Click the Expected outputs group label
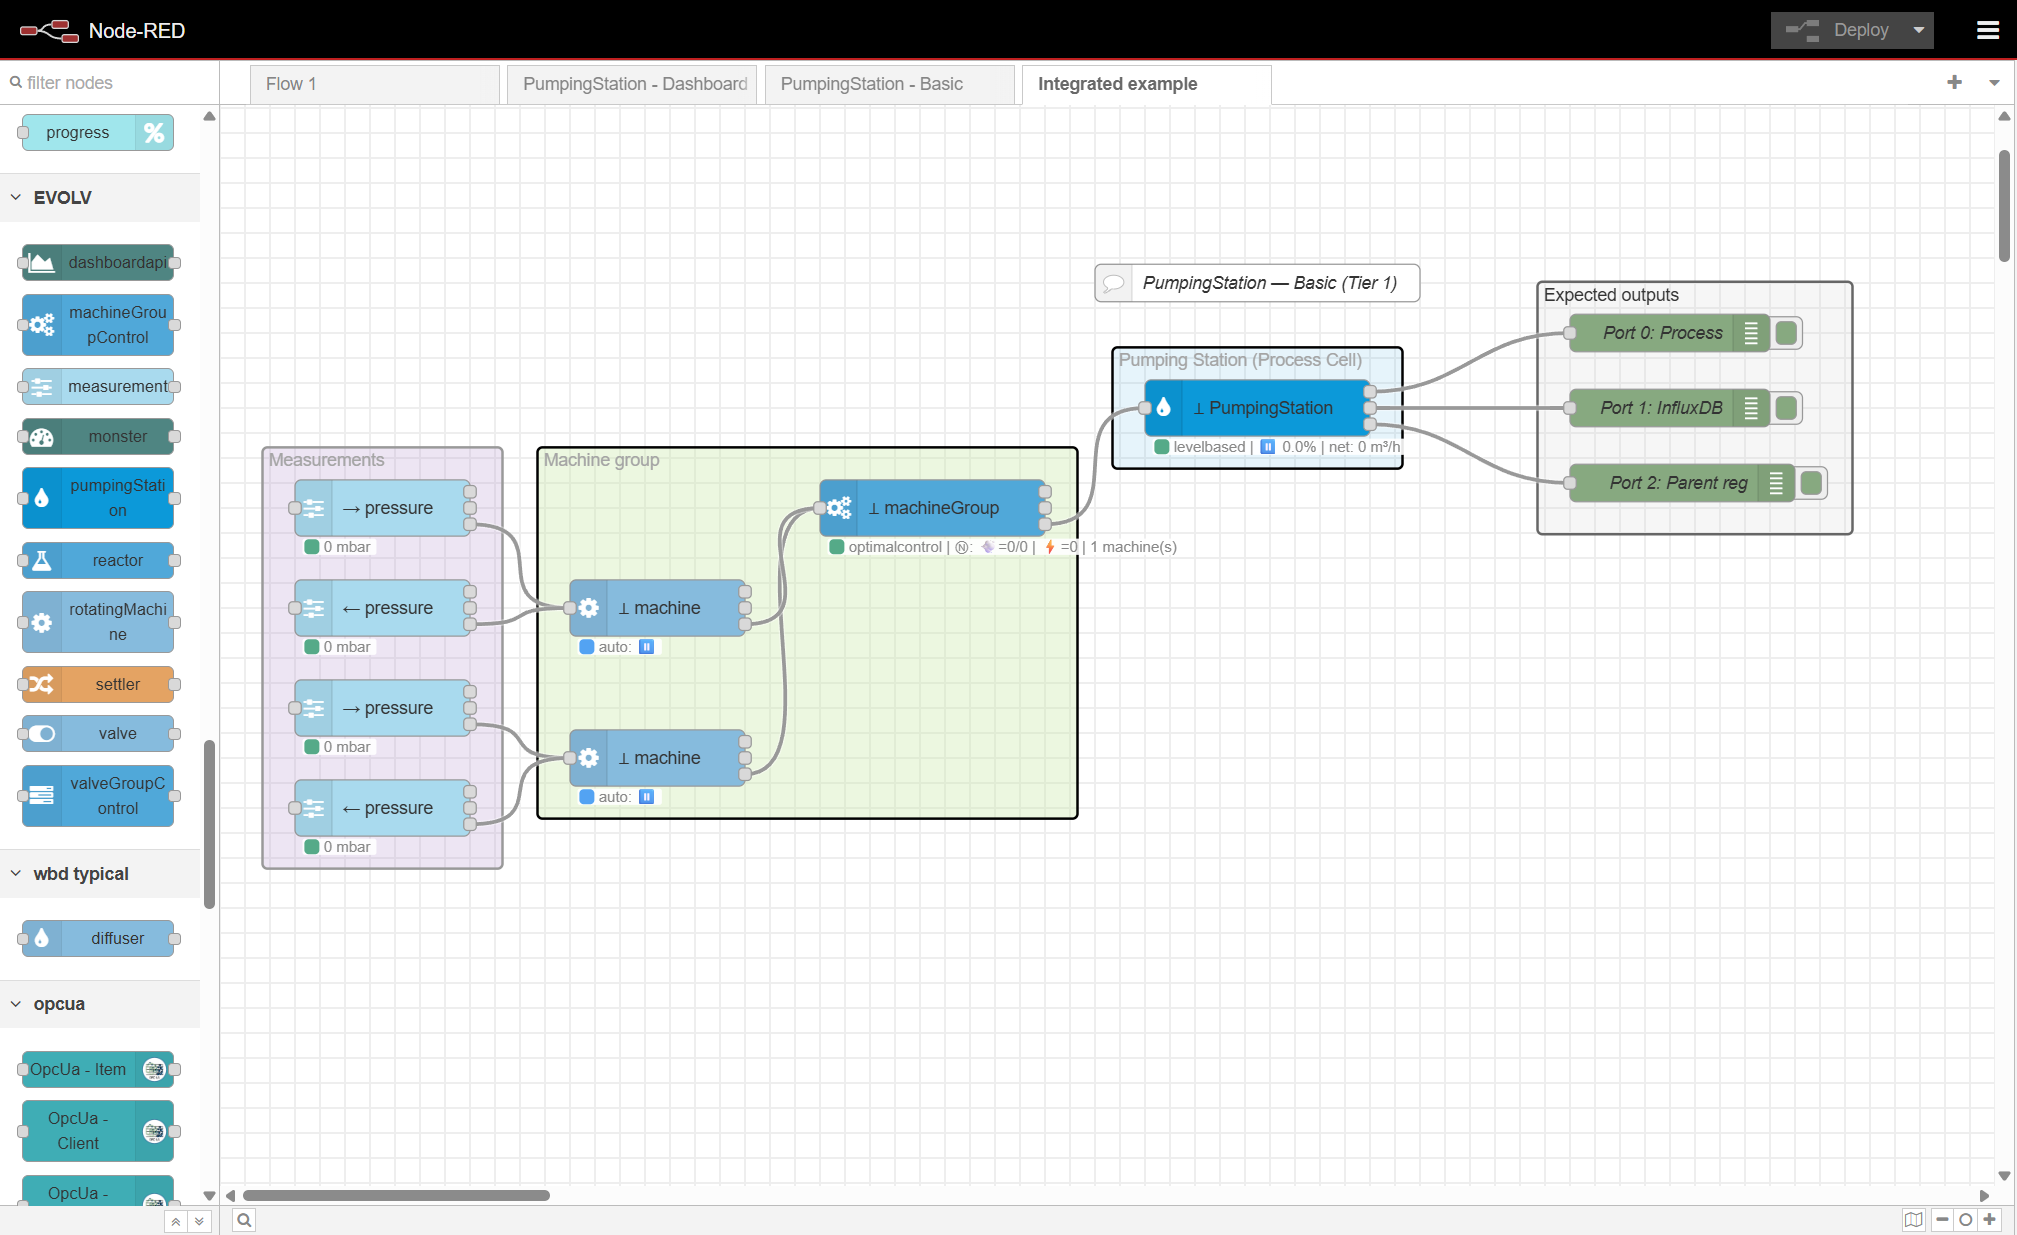 1611,295
